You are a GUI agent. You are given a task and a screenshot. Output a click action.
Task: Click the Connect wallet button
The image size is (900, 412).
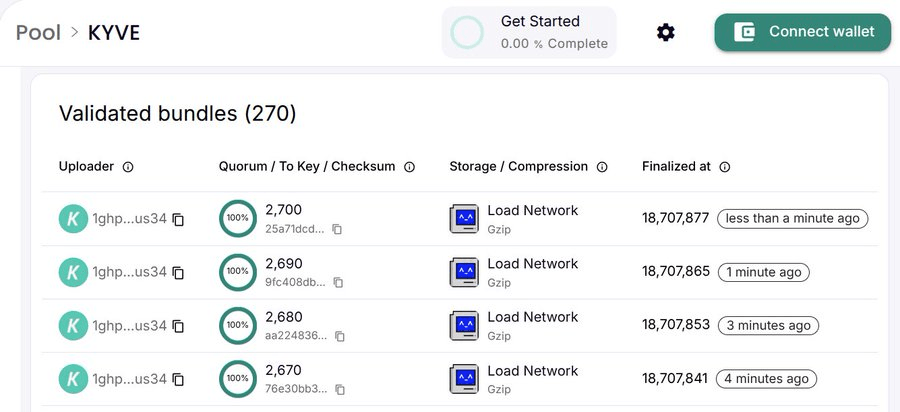click(802, 32)
